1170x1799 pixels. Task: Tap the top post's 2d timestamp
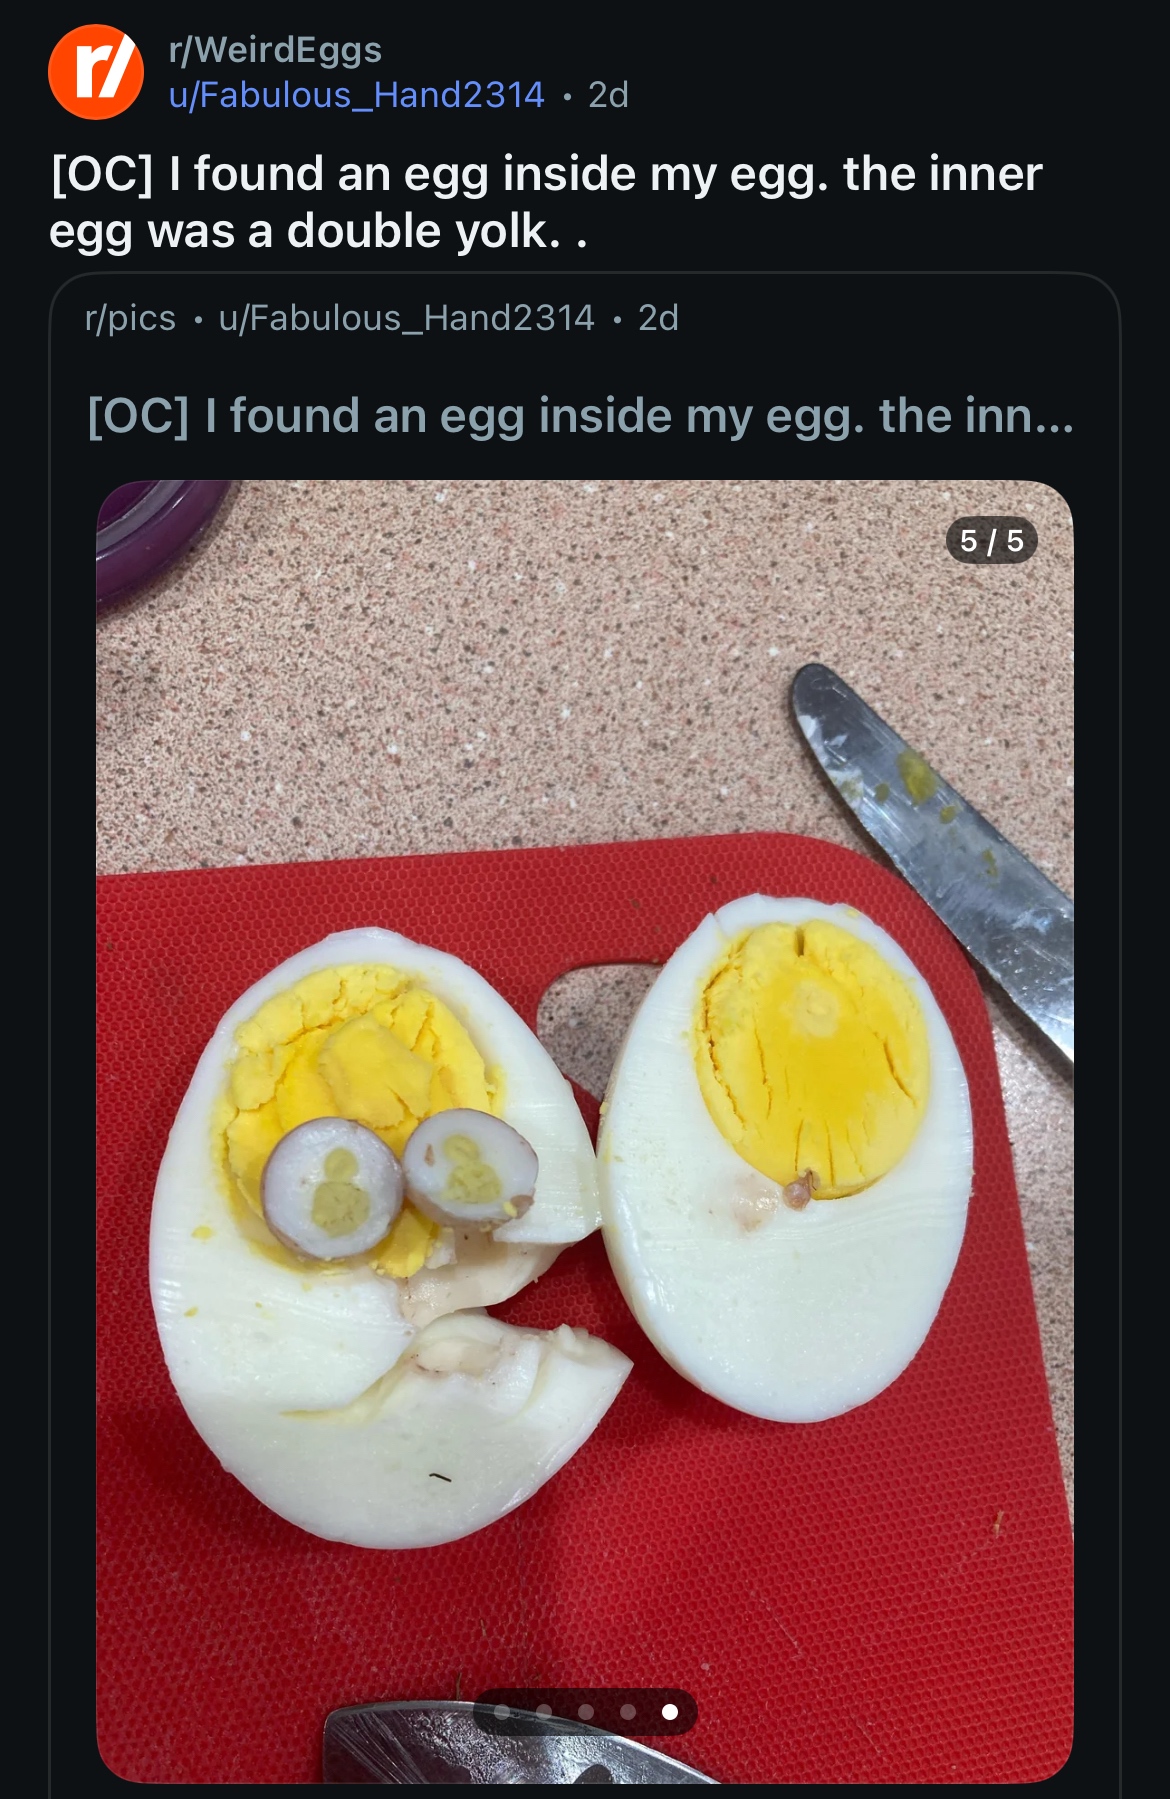point(608,95)
